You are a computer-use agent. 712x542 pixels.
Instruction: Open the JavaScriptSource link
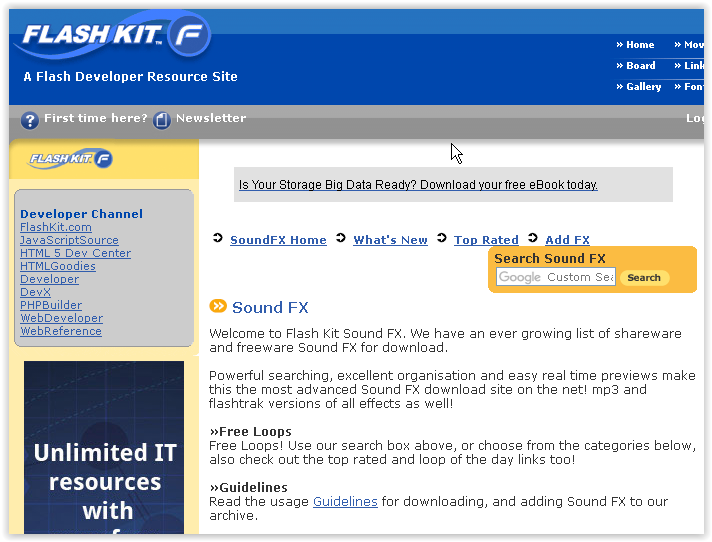69,240
